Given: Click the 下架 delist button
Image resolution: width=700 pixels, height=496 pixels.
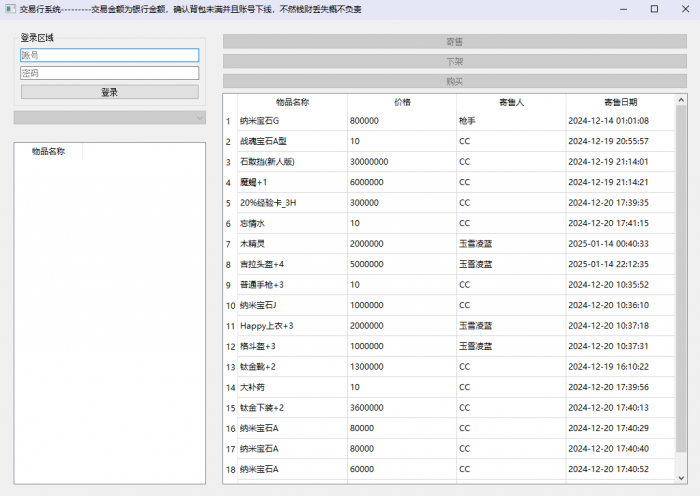Looking at the screenshot, I should pos(454,61).
